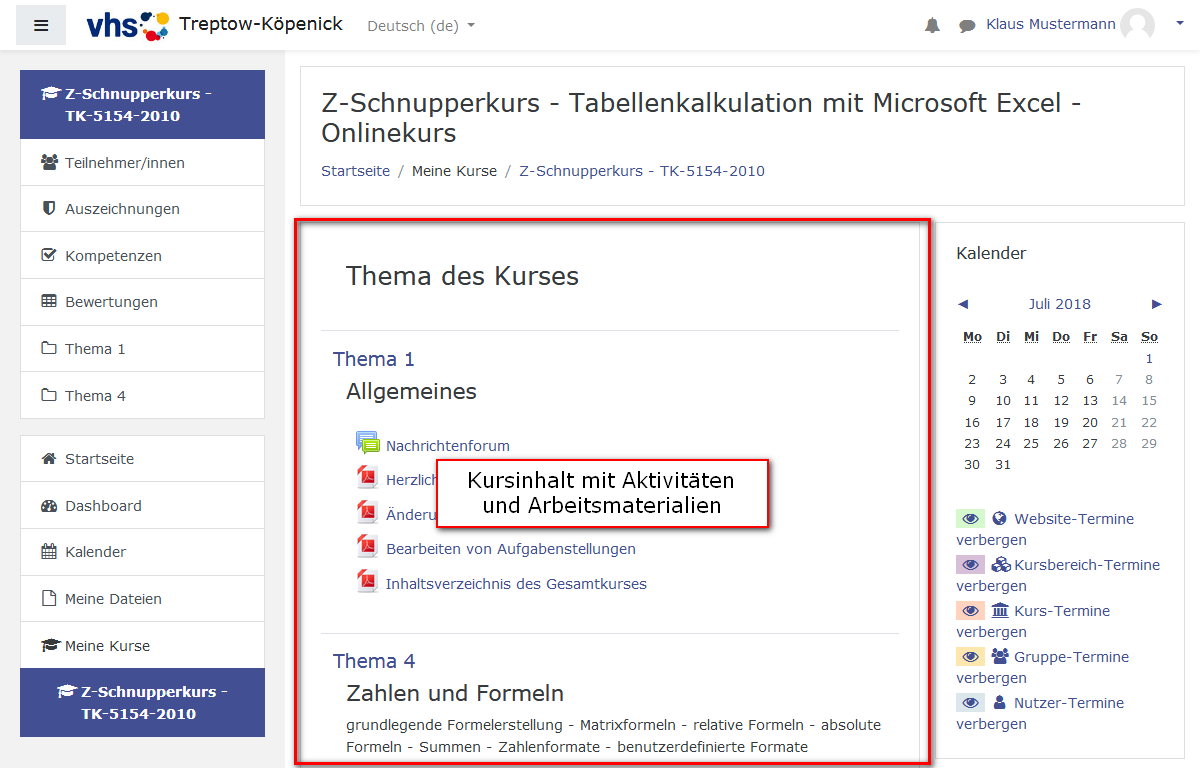Open the Nachrichtenforum forum icon
Screen dimensions: 1200x768
[368, 443]
